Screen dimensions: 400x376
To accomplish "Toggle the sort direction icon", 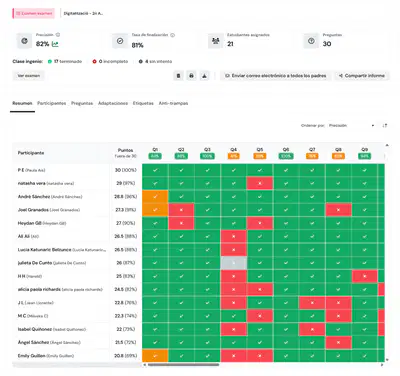I will click(385, 126).
